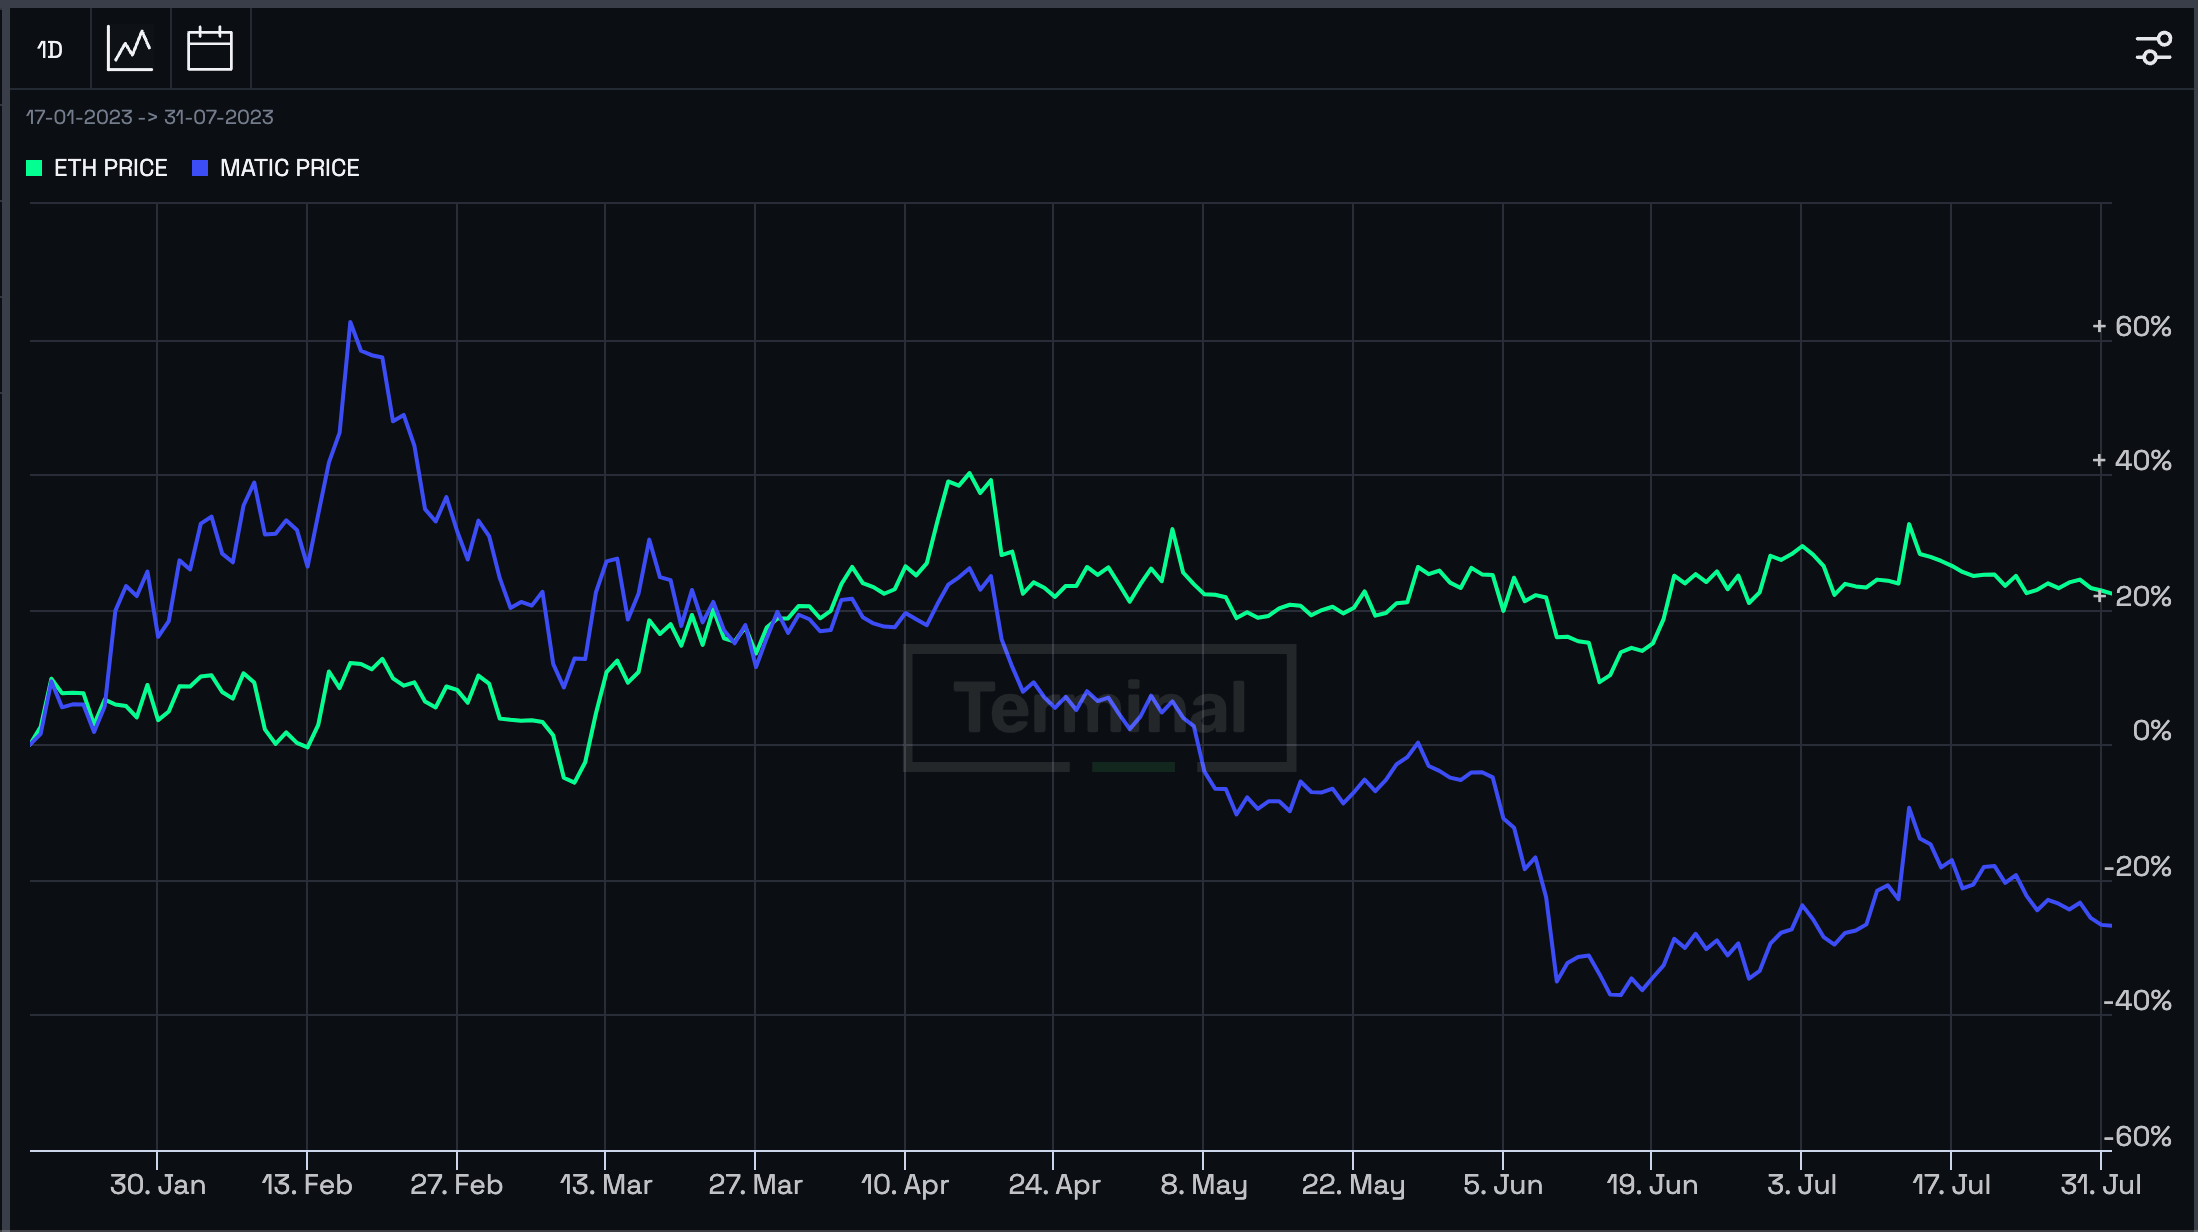Click the 31. Jul x-axis label

coord(2101,1185)
